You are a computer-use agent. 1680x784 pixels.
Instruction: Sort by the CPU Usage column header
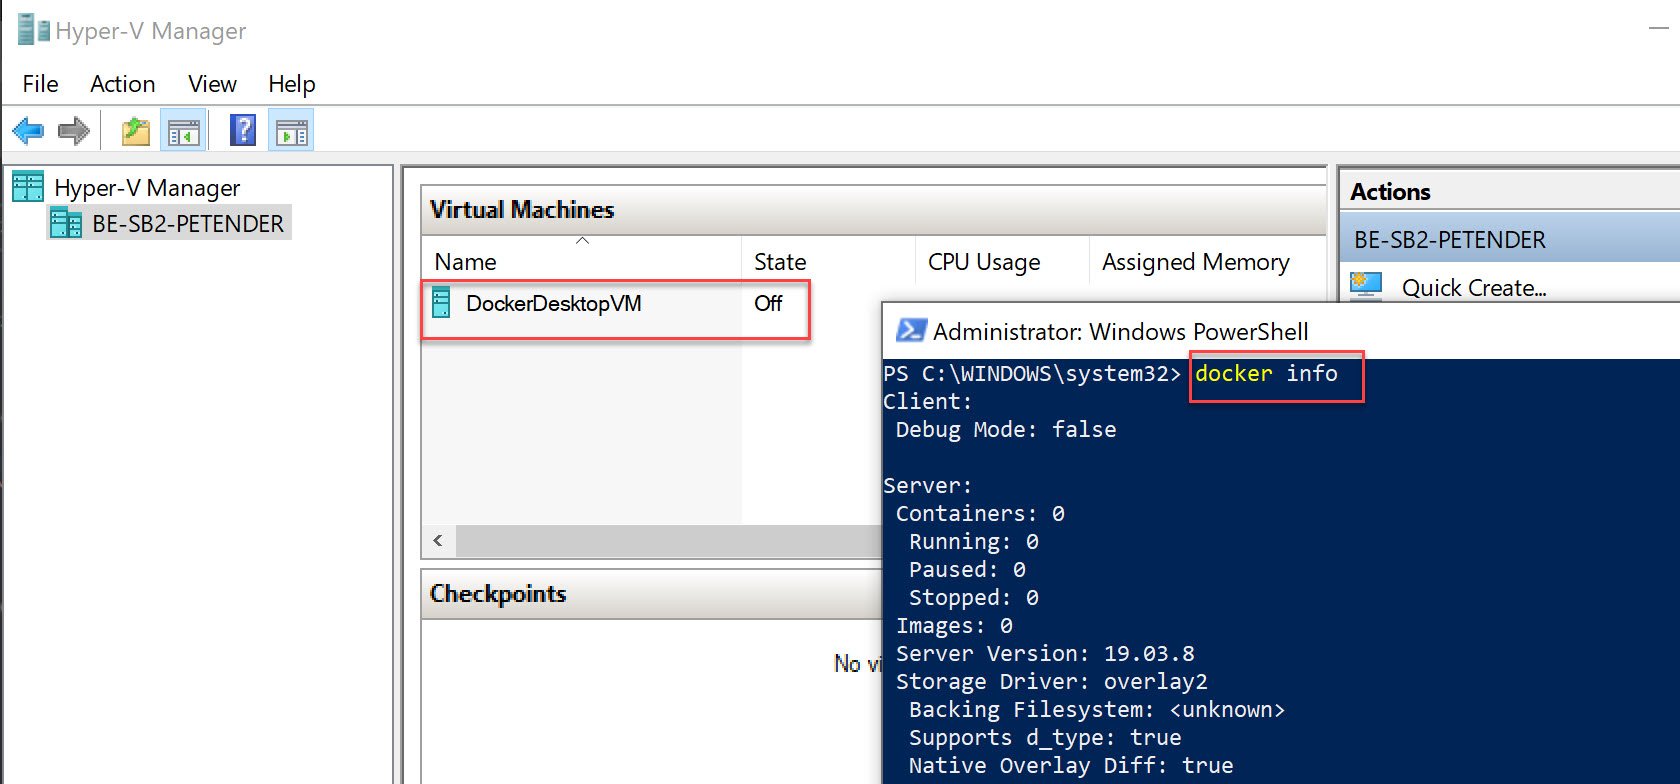pyautogui.click(x=984, y=262)
